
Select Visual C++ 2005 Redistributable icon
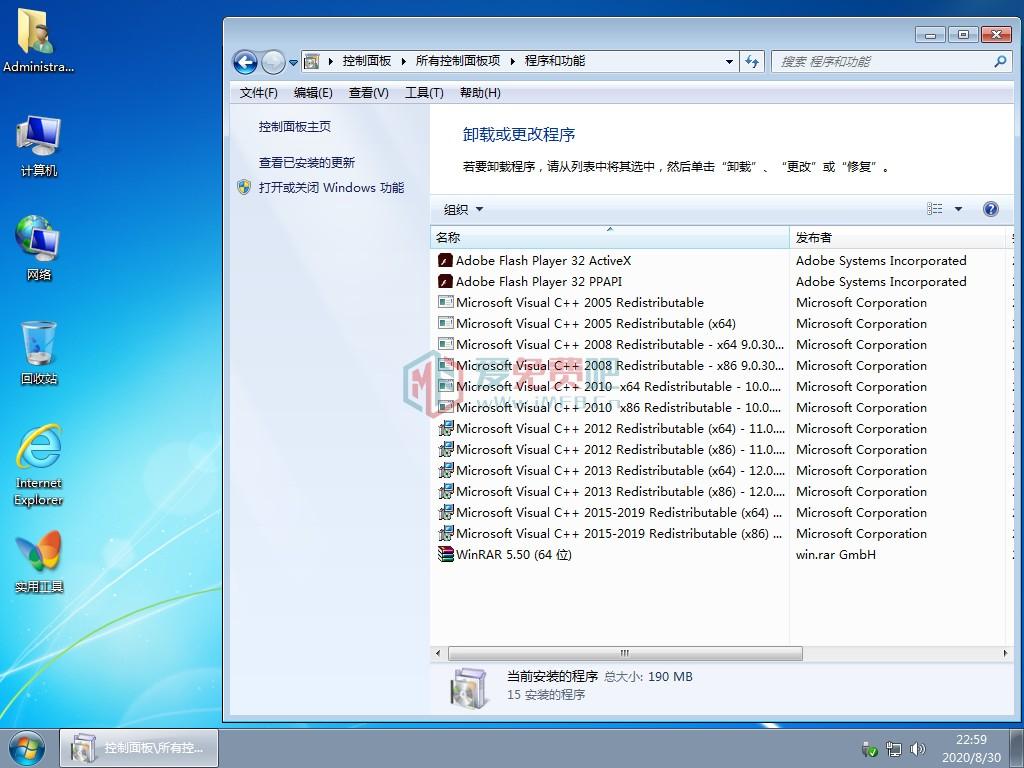(445, 302)
